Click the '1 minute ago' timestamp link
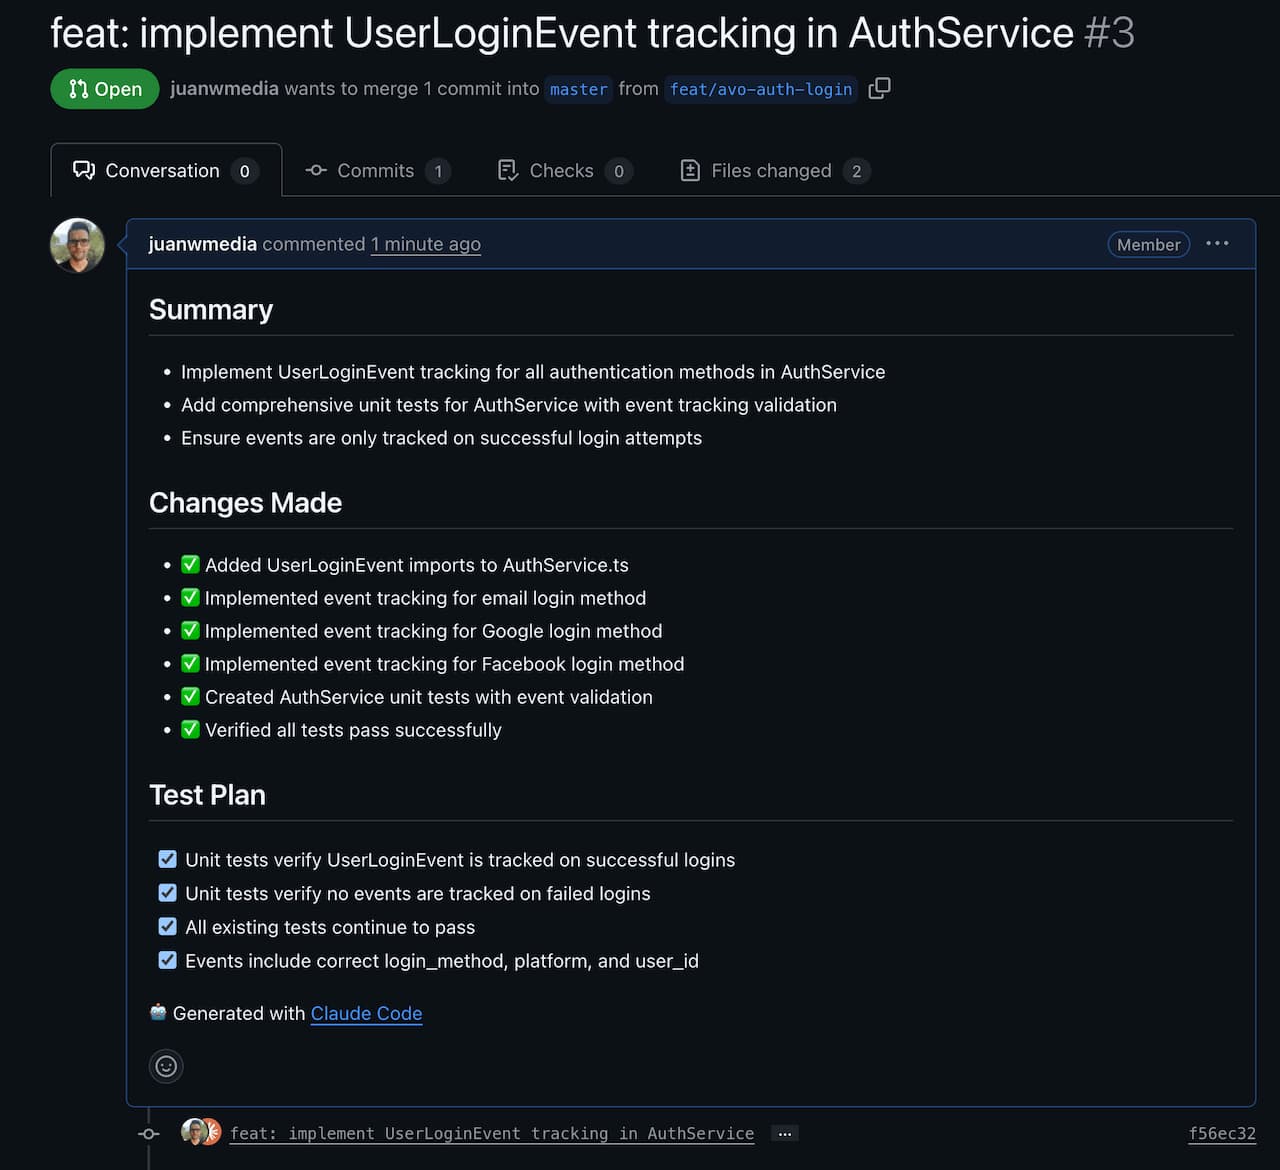The height and width of the screenshot is (1170, 1280). tap(425, 244)
